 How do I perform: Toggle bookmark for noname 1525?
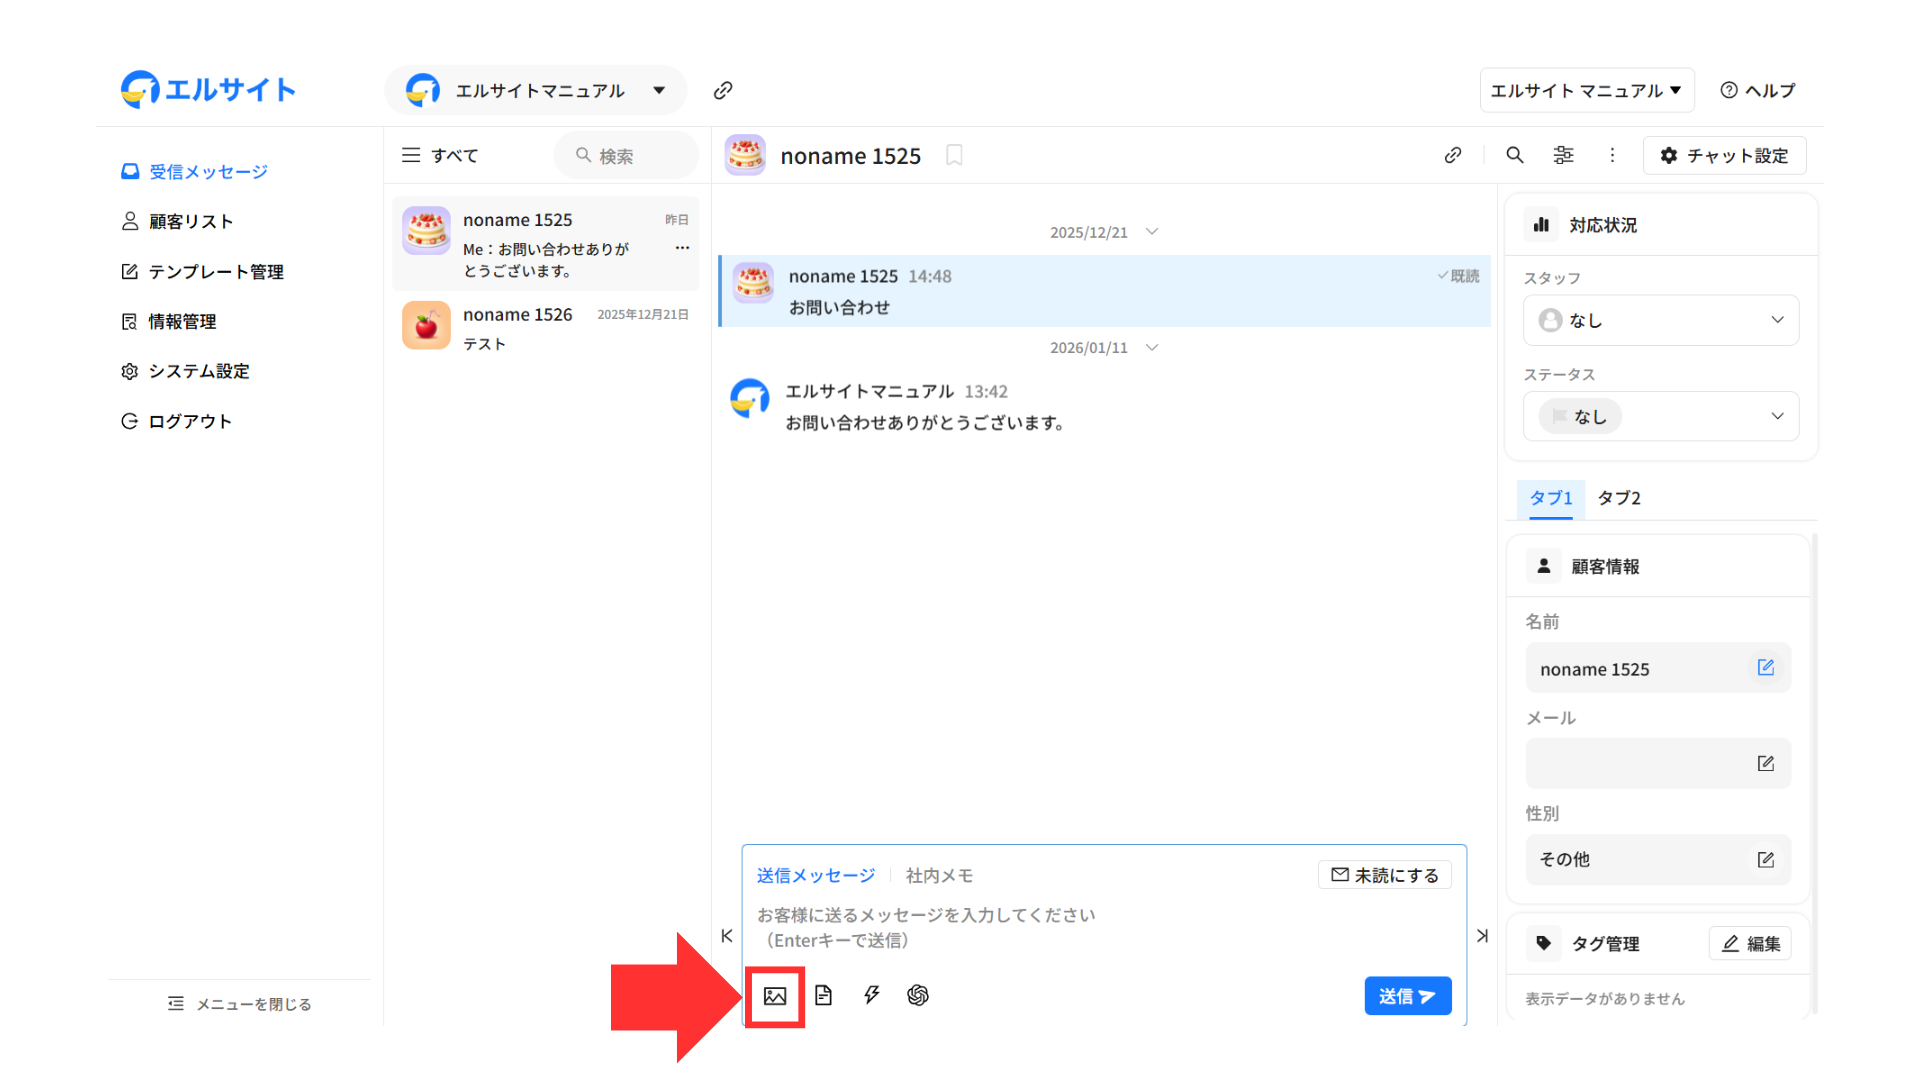(954, 155)
